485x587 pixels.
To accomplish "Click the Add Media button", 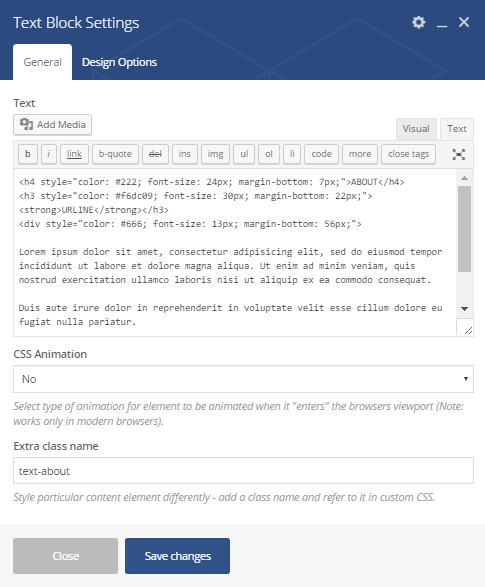I will 52,125.
